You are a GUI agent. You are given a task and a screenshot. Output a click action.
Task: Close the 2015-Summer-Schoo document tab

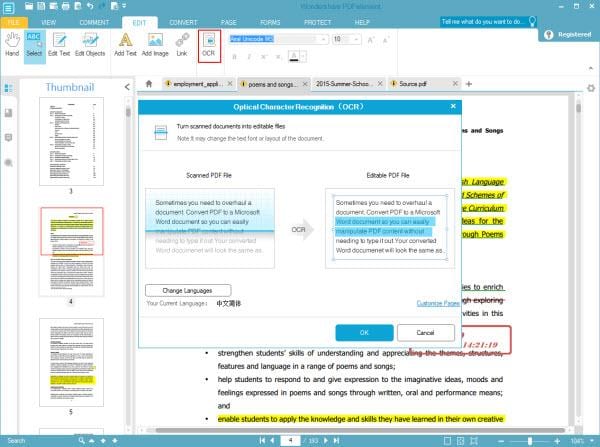[x=380, y=83]
